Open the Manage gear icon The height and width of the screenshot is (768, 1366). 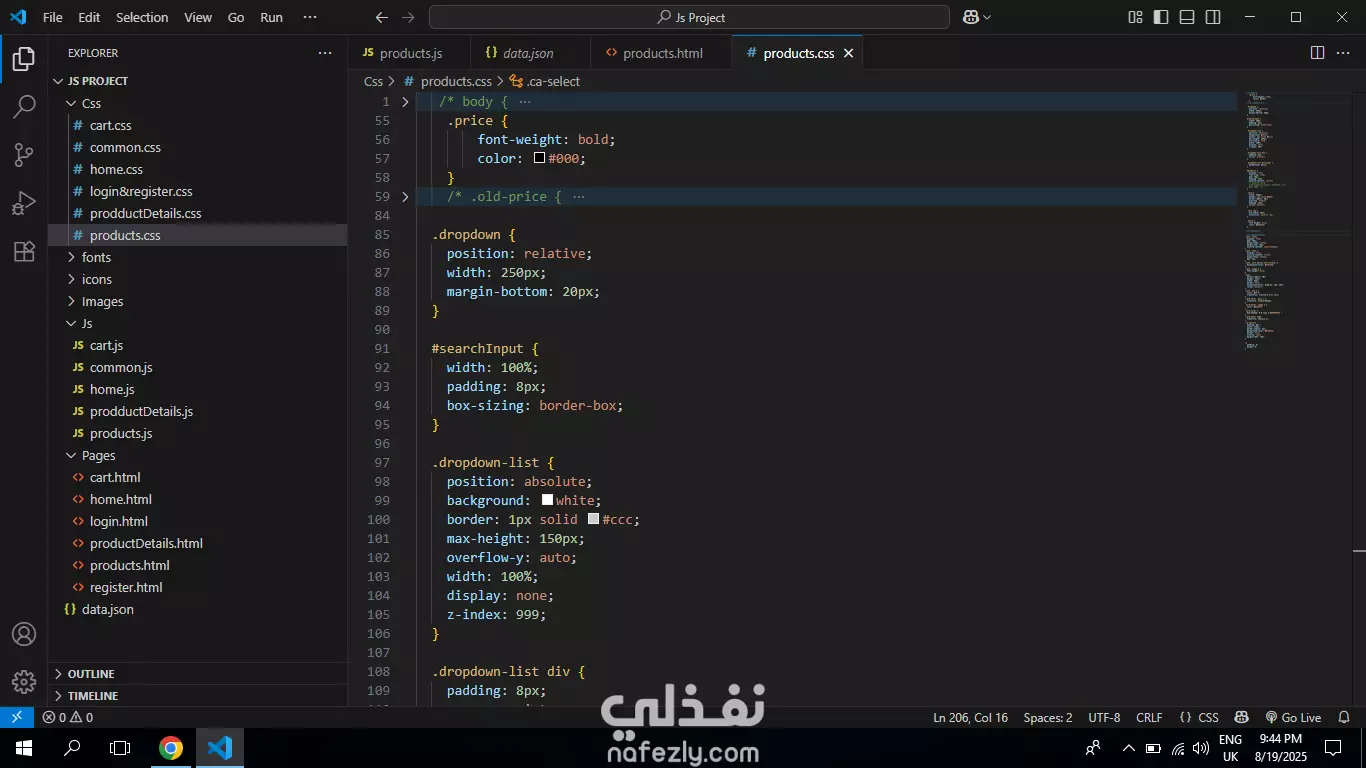24,682
